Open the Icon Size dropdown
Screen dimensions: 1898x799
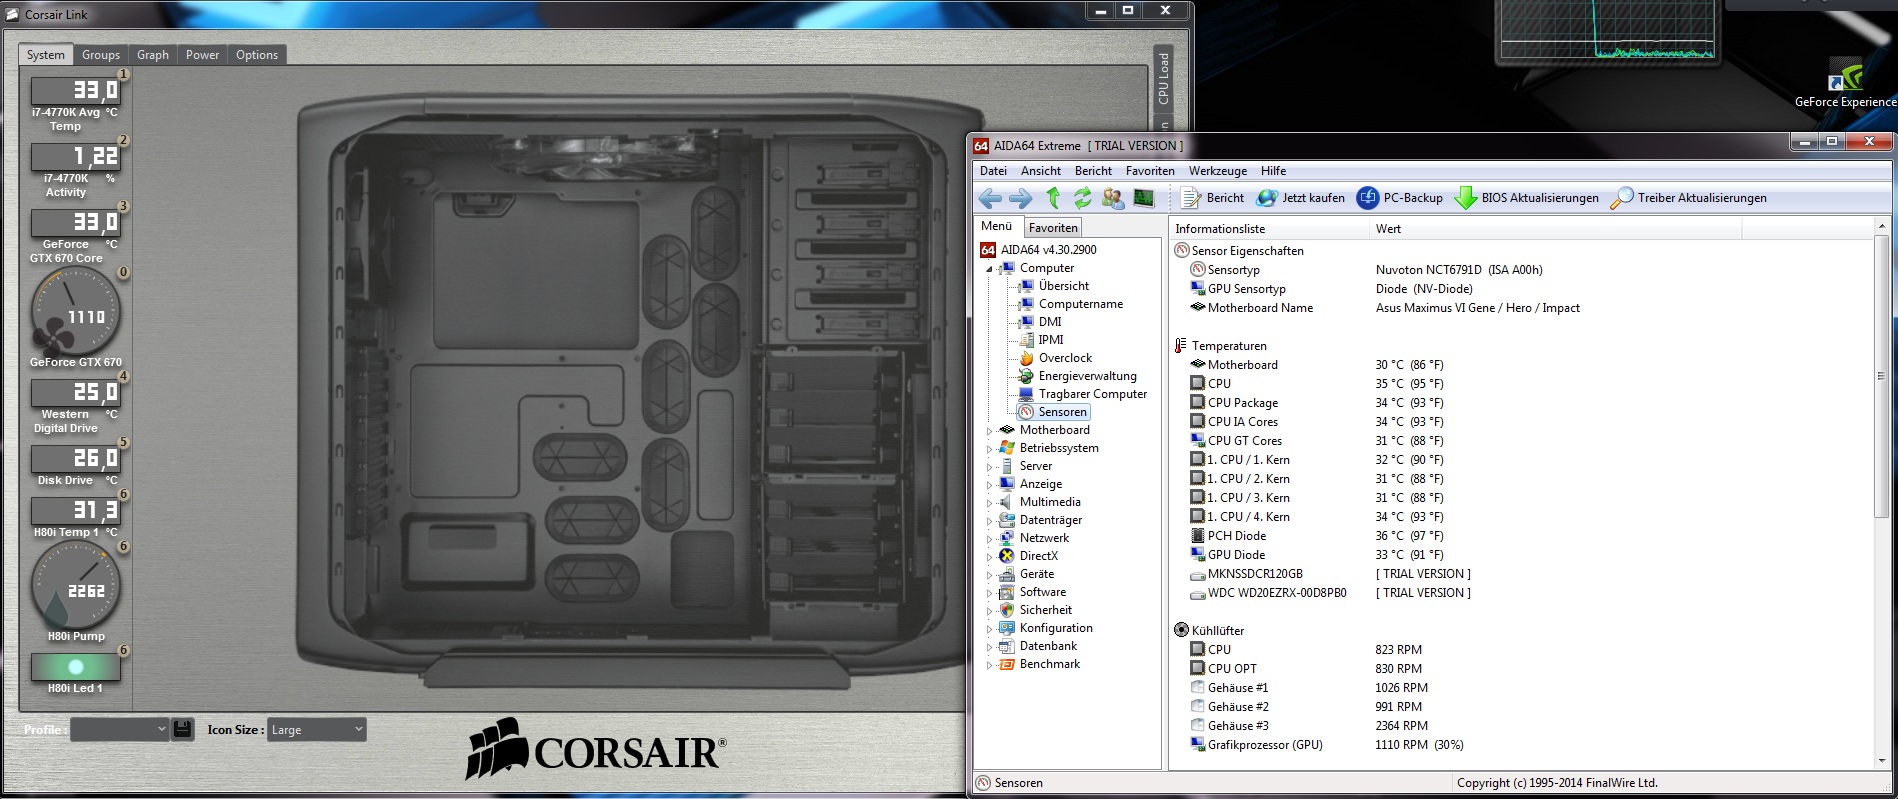coord(316,729)
